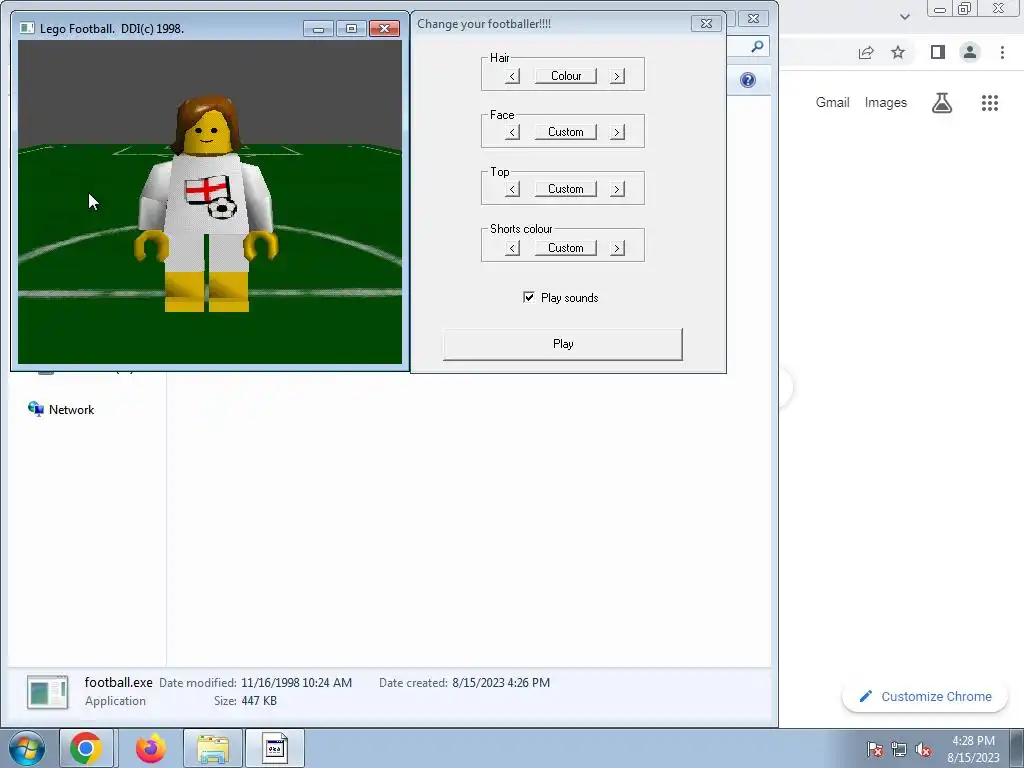The image size is (1024, 768).
Task: Maximize the Lego Football window
Action: pos(351,29)
